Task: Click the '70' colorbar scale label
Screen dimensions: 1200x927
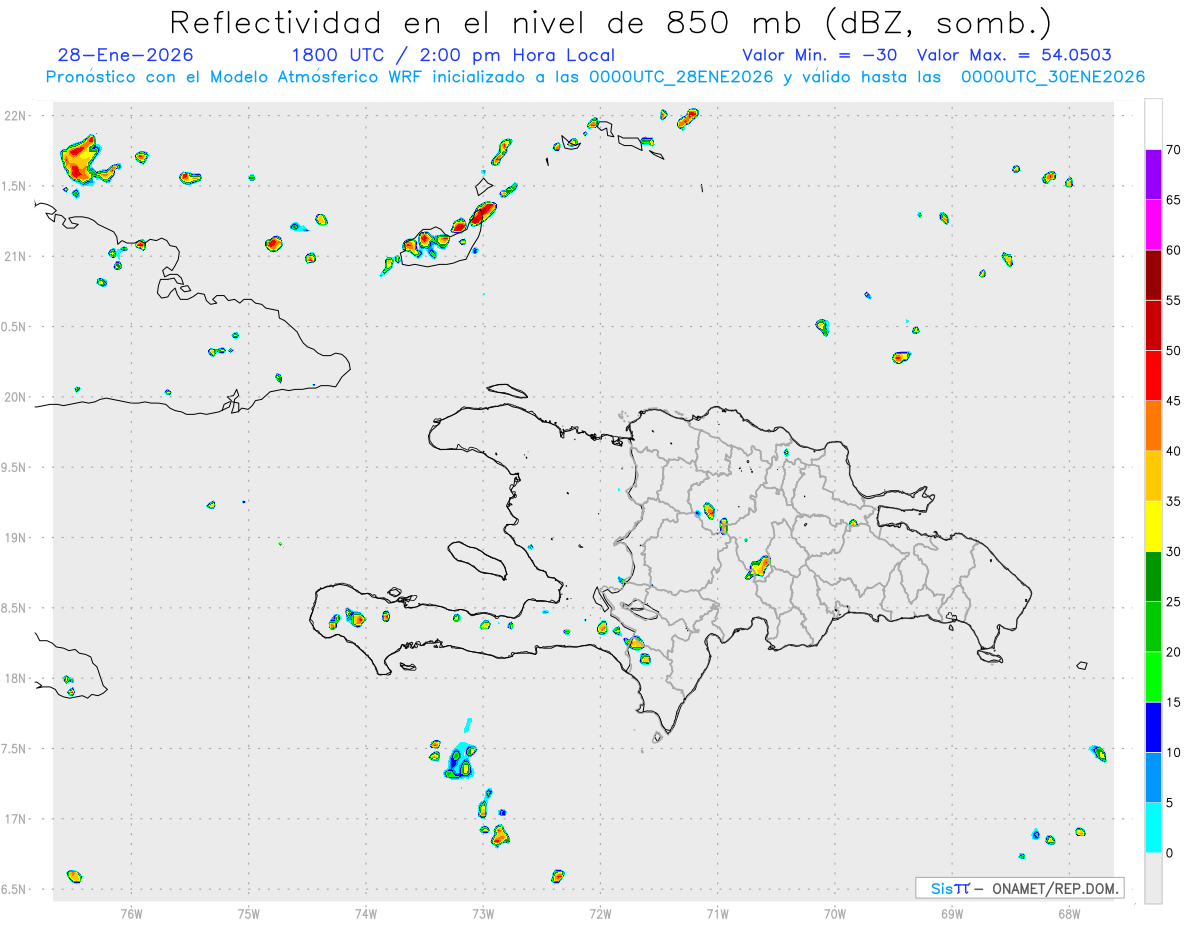Action: pos(1173,150)
